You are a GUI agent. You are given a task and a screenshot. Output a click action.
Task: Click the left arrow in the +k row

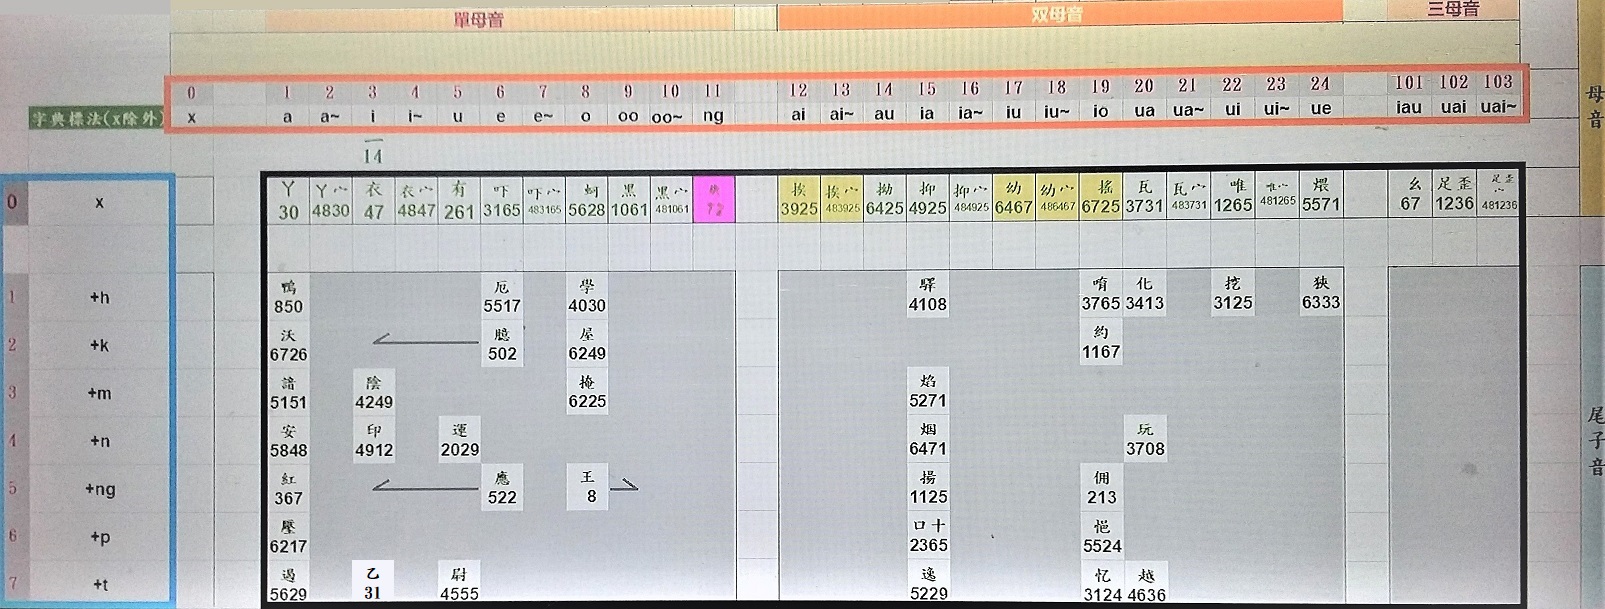coord(425,342)
